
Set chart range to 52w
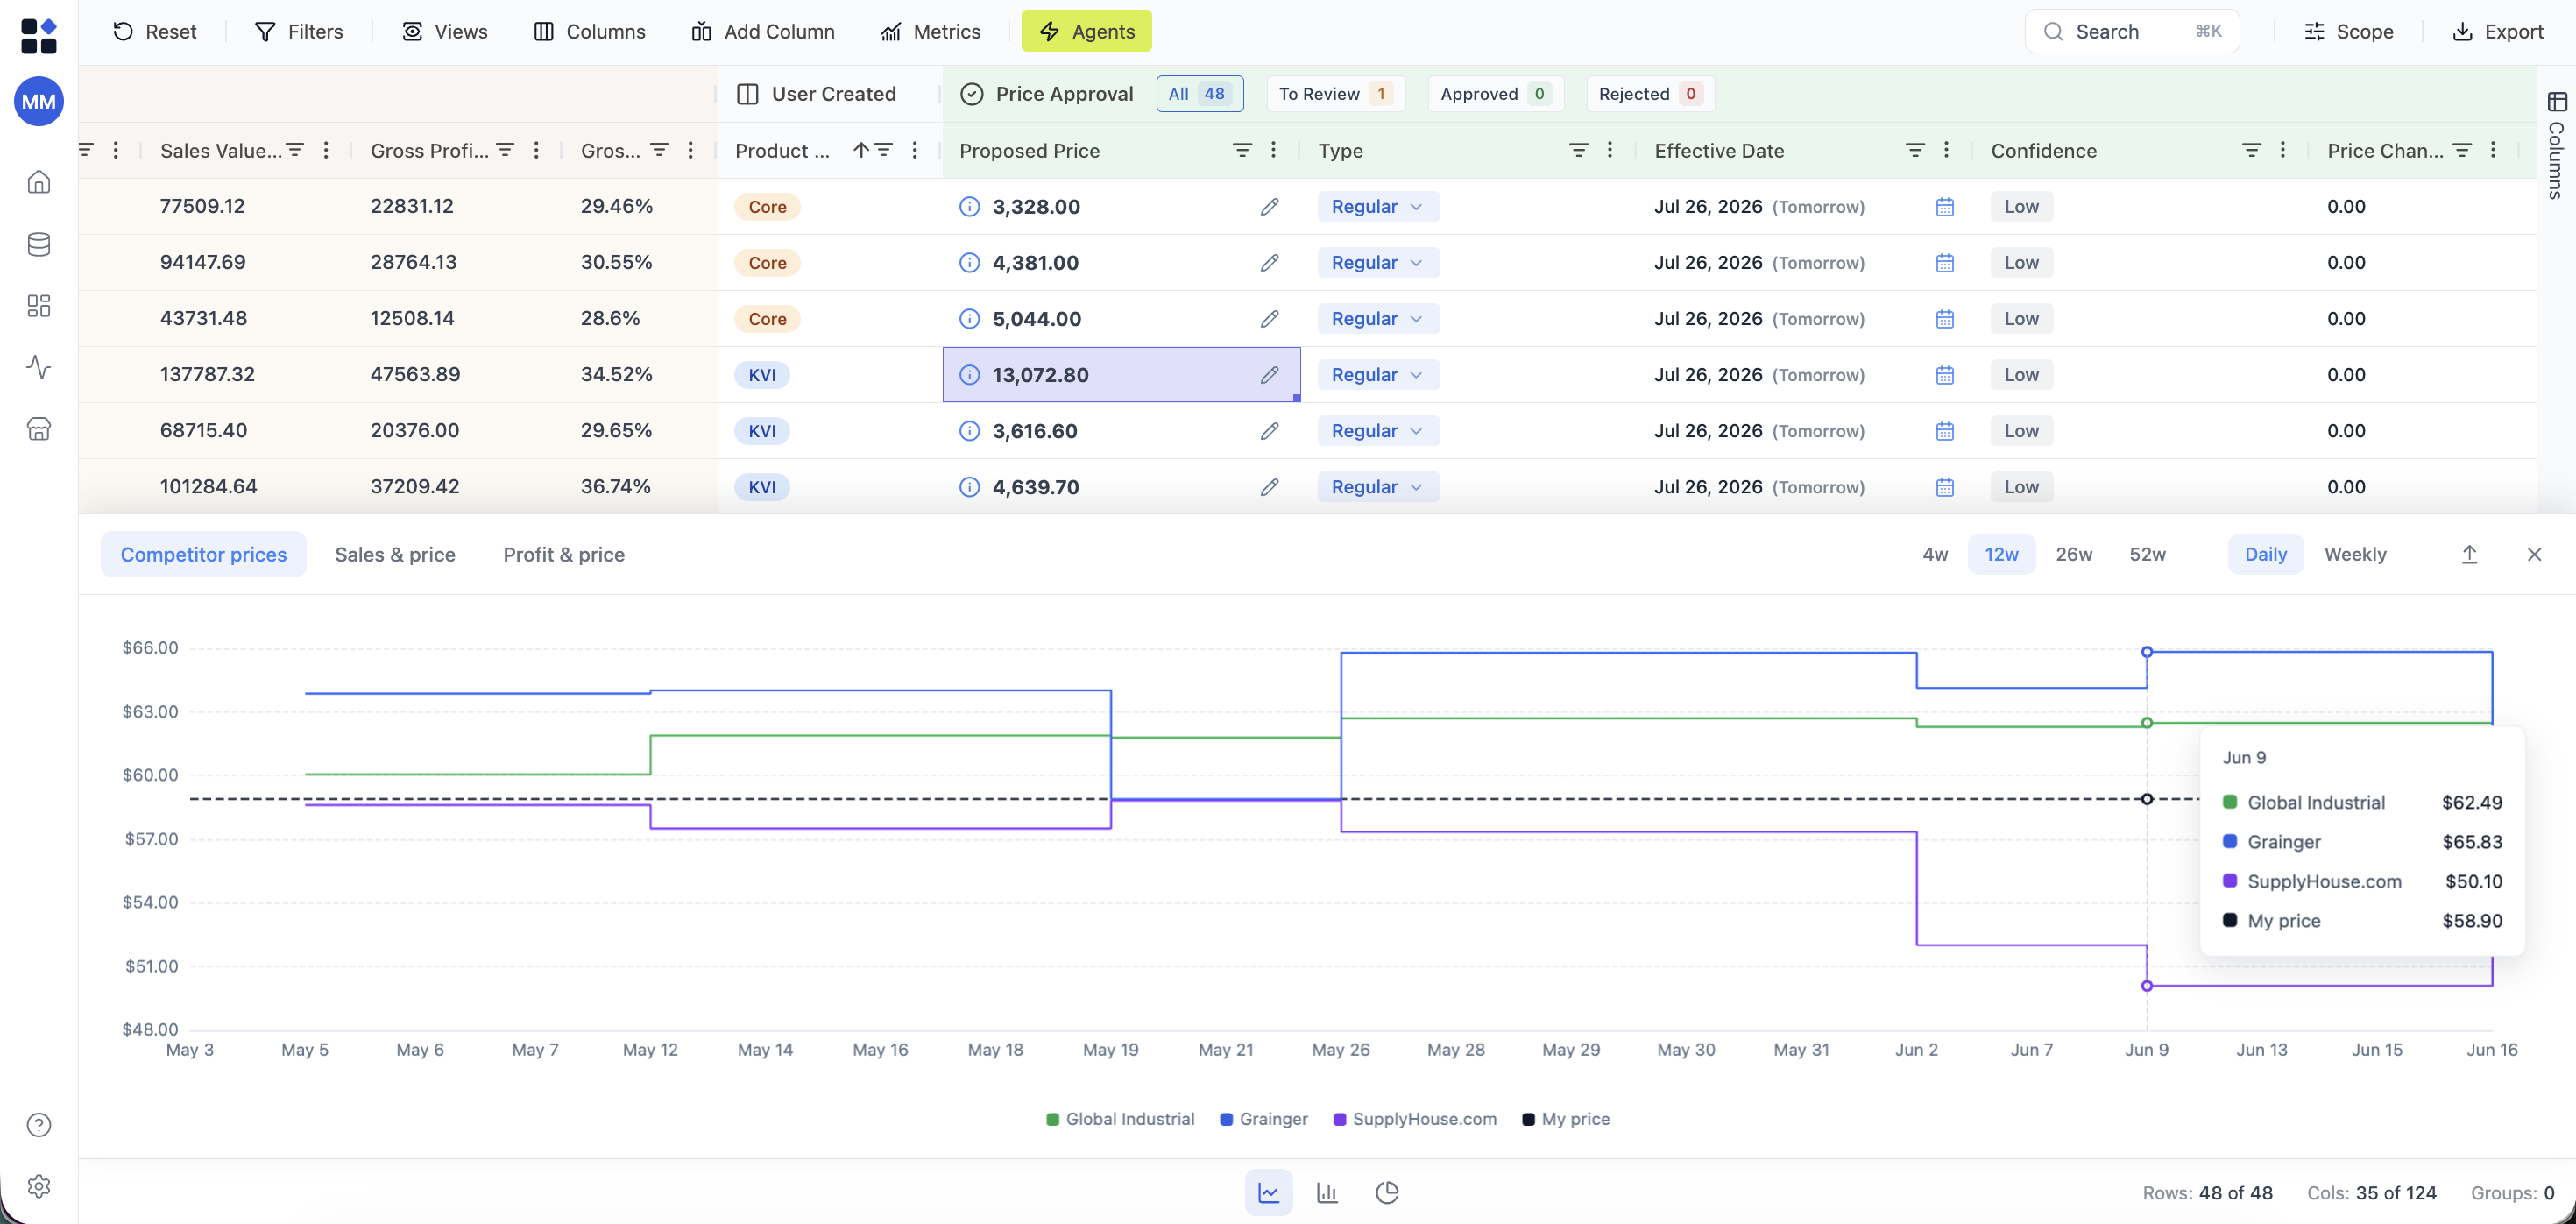tap(2147, 554)
